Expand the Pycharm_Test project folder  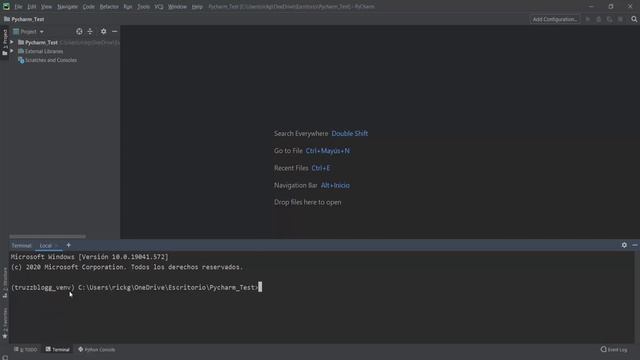[12, 42]
